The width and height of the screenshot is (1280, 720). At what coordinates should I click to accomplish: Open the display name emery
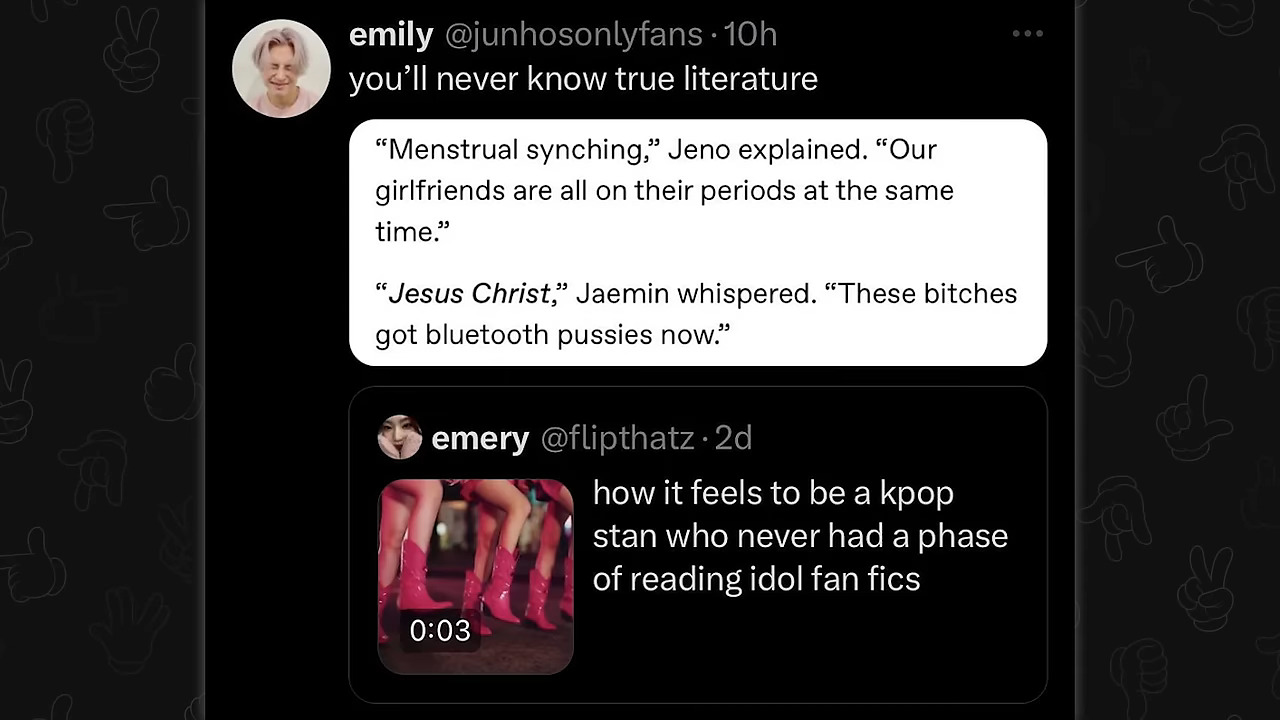[480, 438]
